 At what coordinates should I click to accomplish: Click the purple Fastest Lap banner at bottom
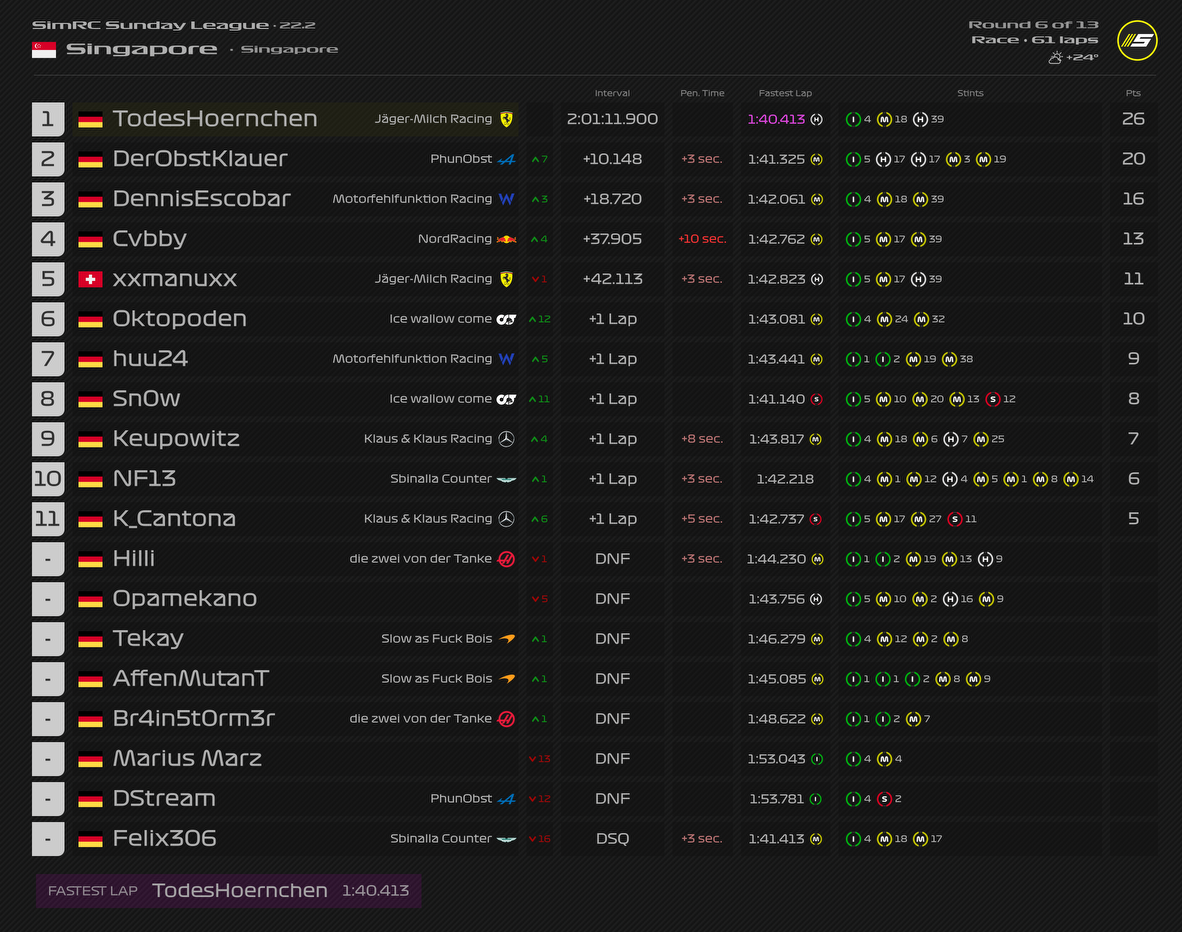click(x=229, y=890)
